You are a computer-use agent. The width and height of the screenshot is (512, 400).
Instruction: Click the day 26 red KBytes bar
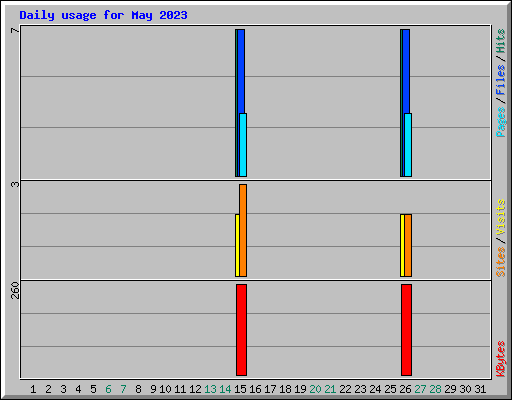point(407,330)
